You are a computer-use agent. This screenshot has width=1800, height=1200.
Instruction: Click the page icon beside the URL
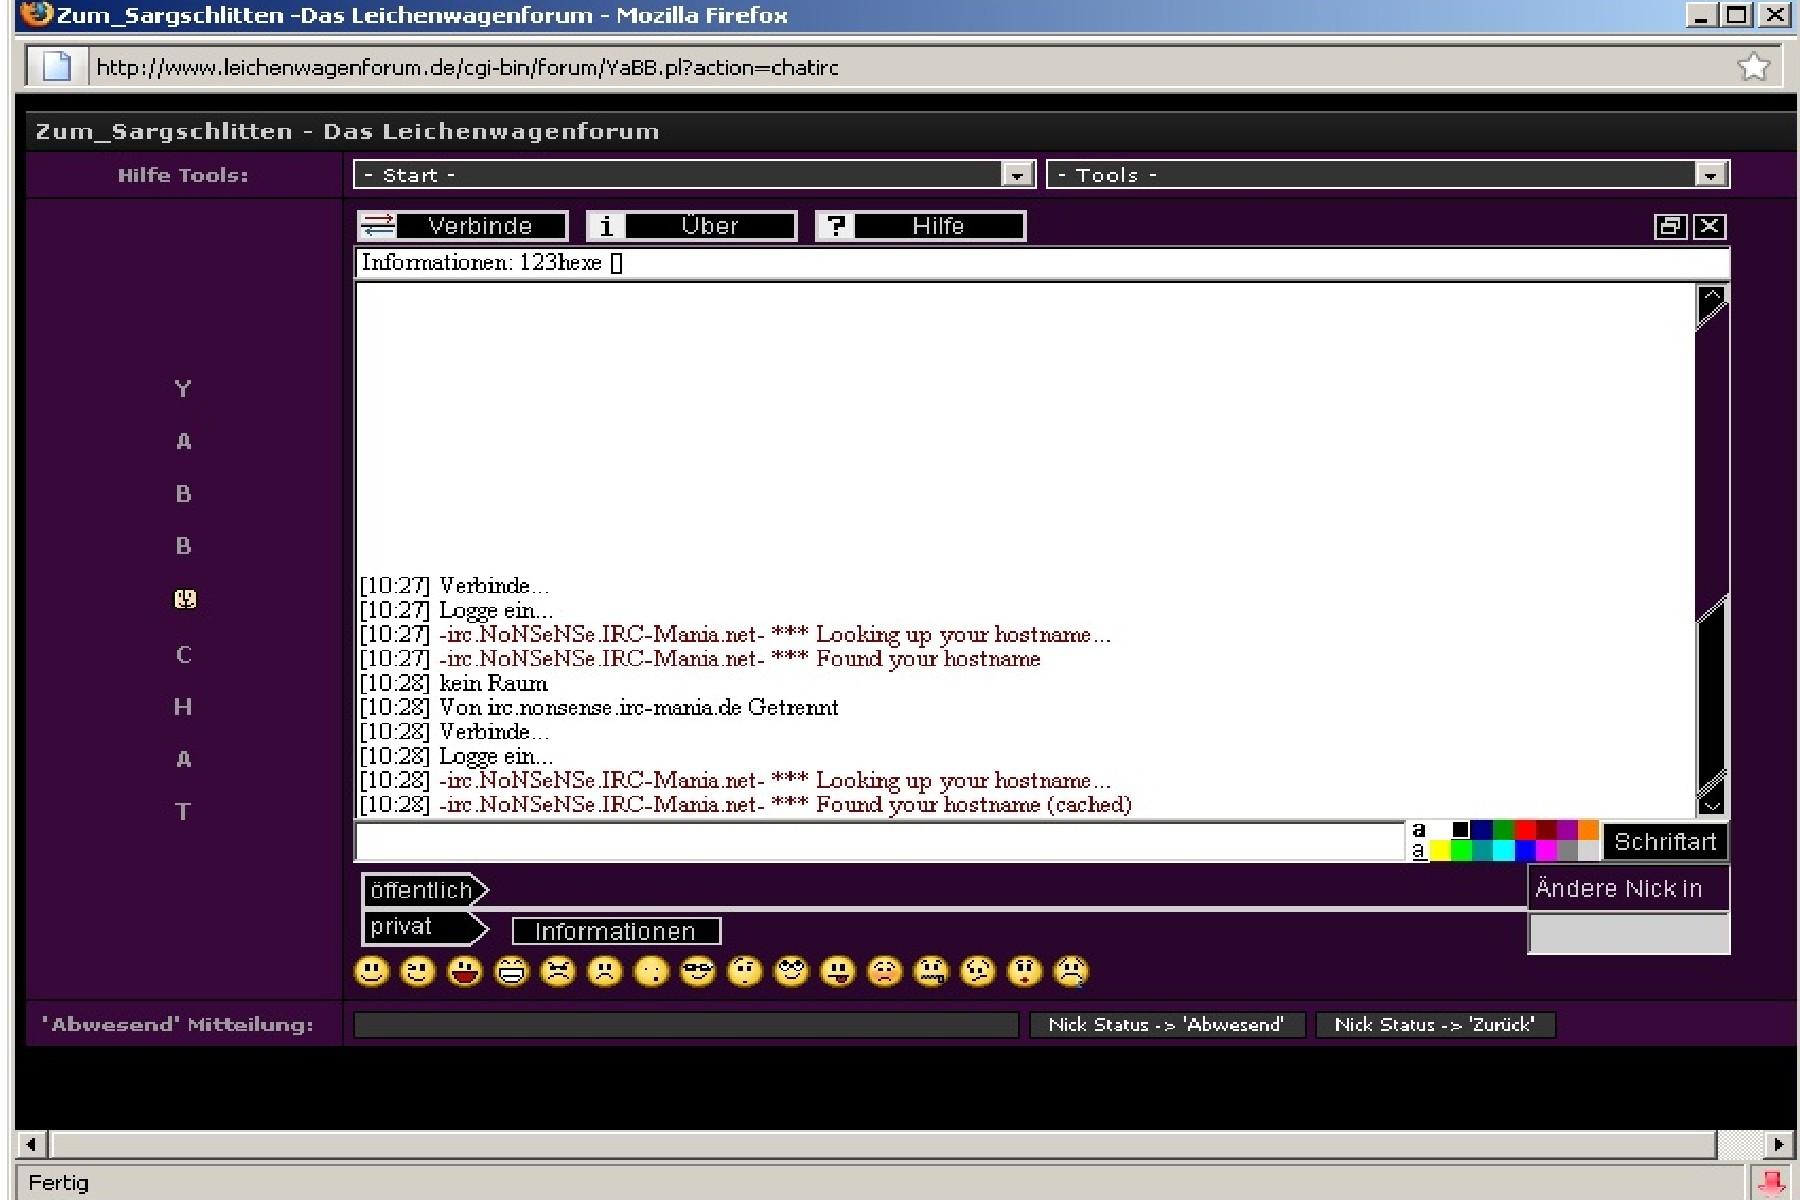coord(57,67)
